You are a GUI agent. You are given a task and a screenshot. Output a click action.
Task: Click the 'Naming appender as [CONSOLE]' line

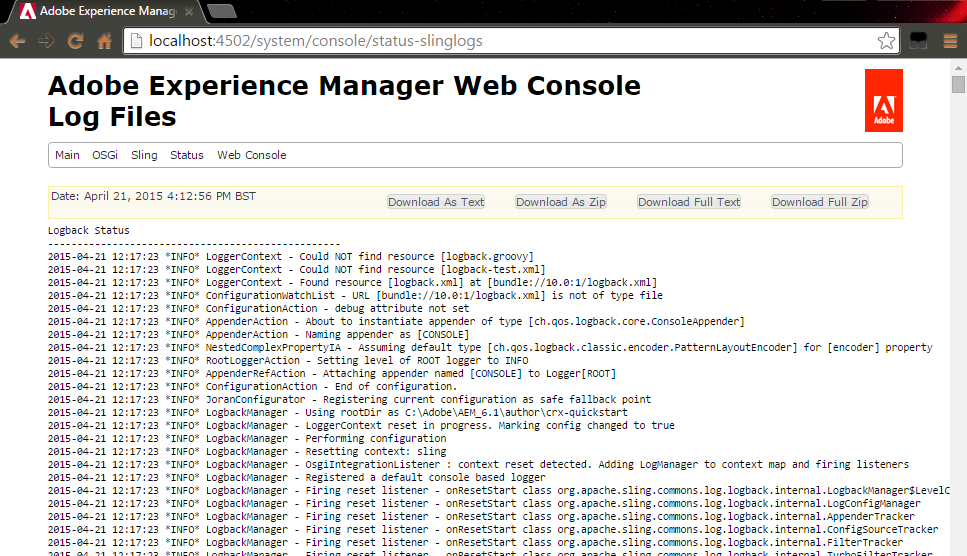pos(258,335)
